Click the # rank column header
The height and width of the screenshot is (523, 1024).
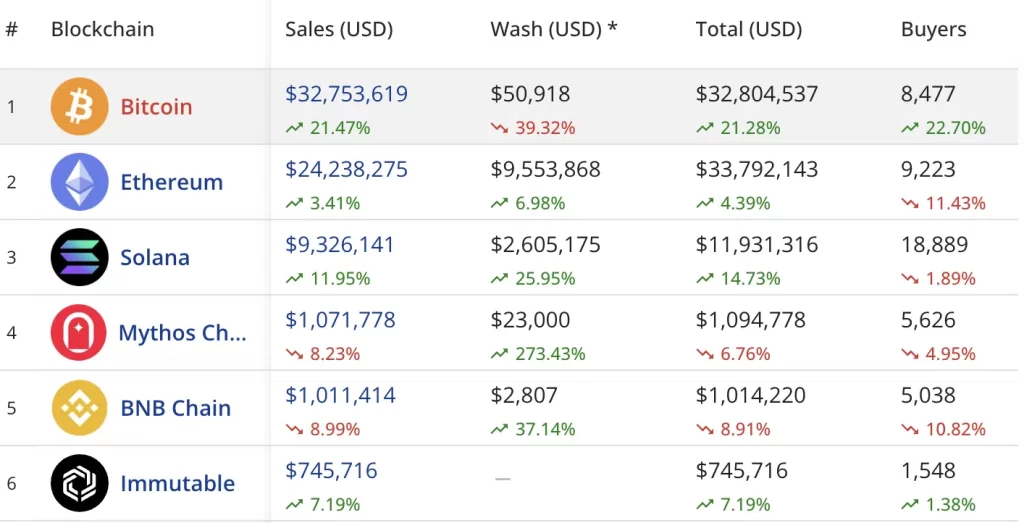(x=12, y=29)
